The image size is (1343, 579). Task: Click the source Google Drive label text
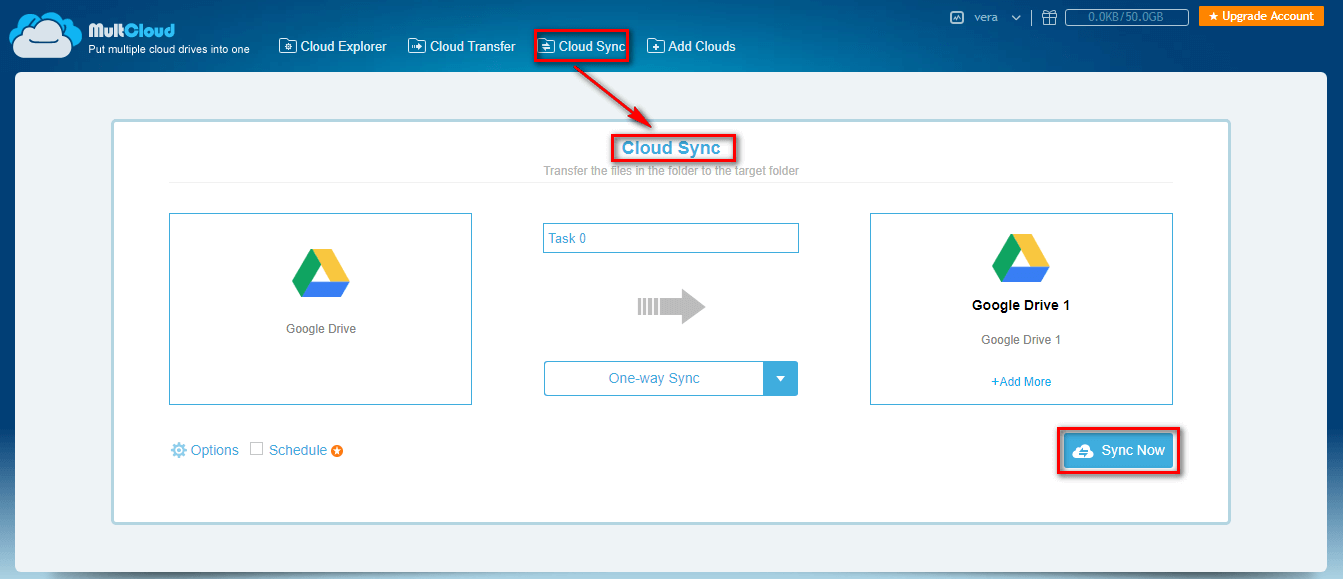point(321,329)
